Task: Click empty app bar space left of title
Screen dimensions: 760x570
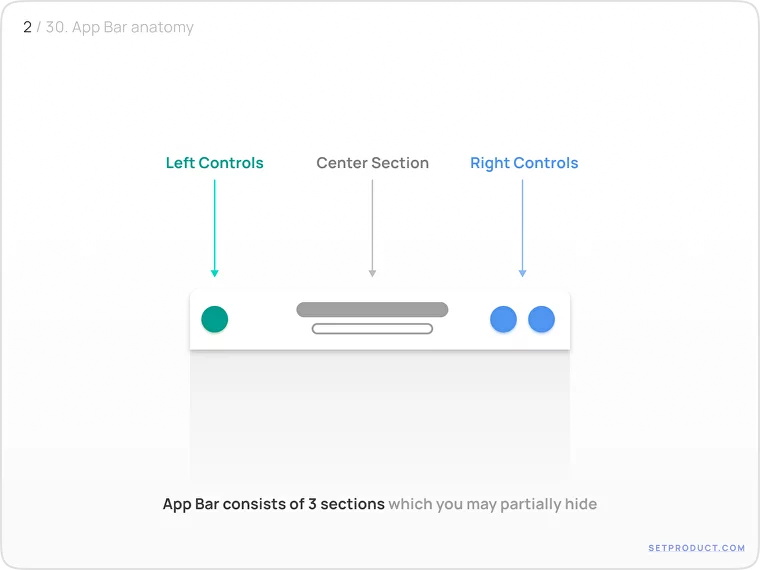Action: (262, 320)
